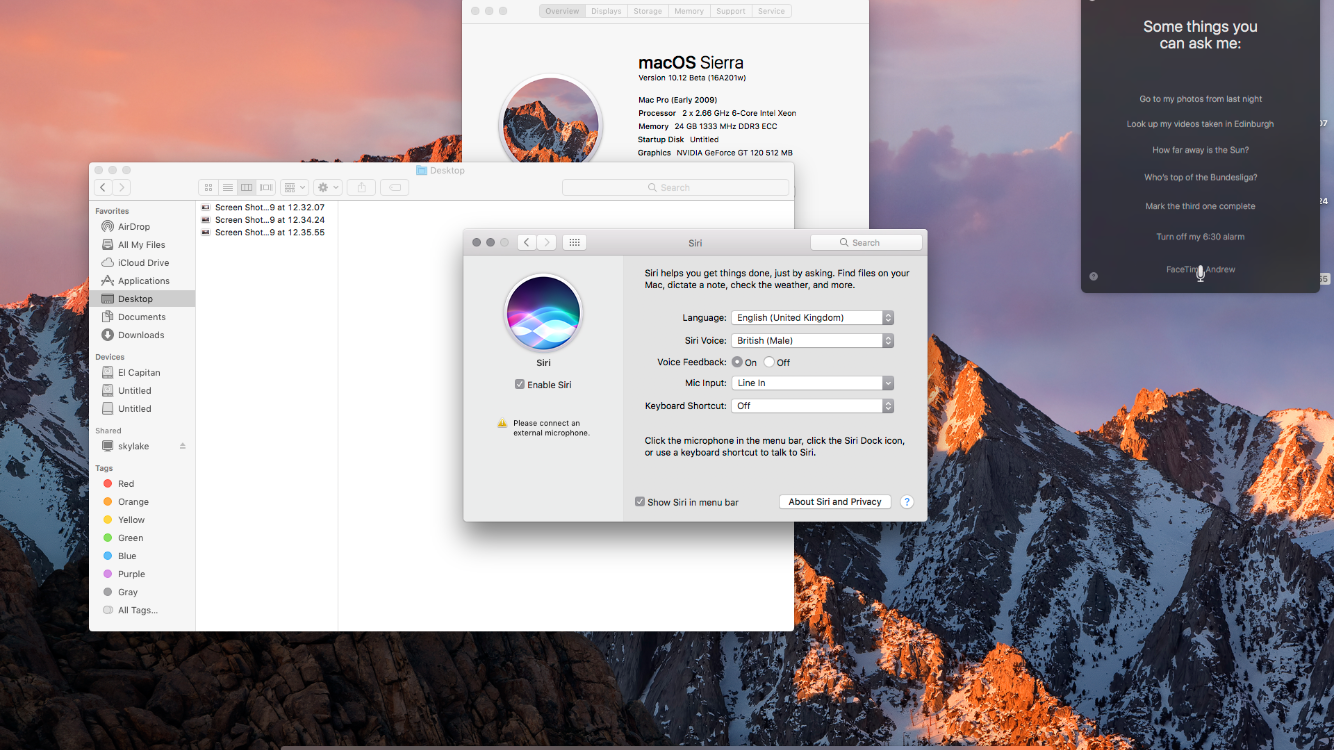
Task: Set Voice Feedback to Off
Action: pyautogui.click(x=769, y=362)
